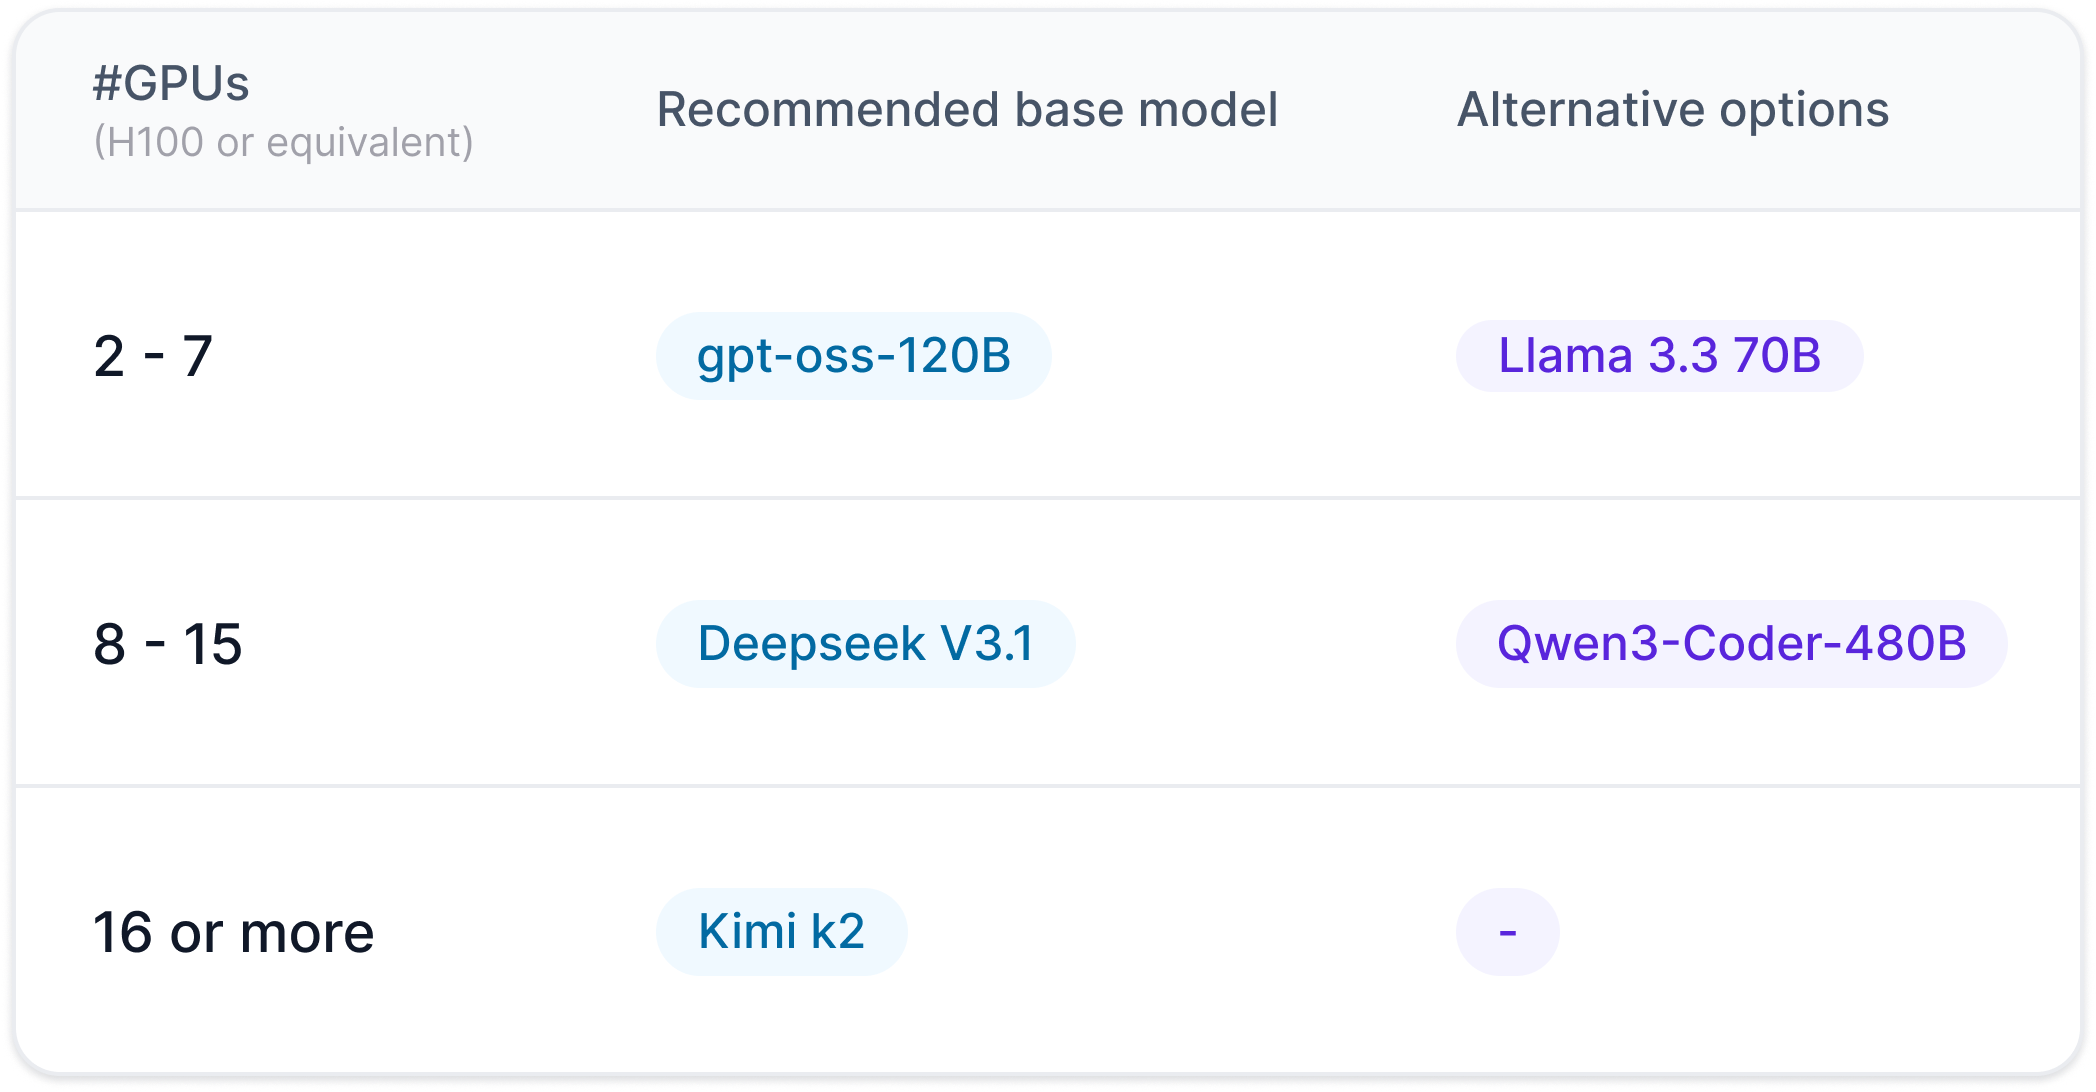Click the word "Alternative" in the header

tap(1580, 110)
